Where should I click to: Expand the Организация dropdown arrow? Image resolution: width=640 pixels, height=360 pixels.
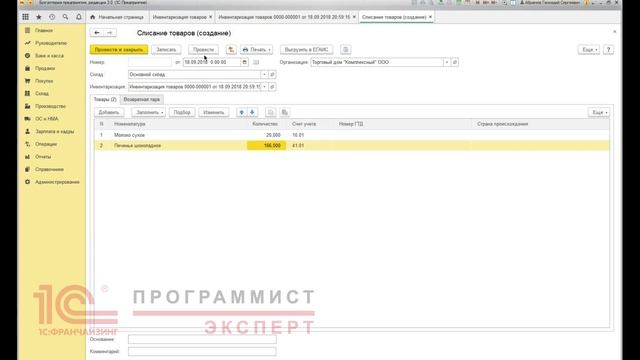pos(447,62)
